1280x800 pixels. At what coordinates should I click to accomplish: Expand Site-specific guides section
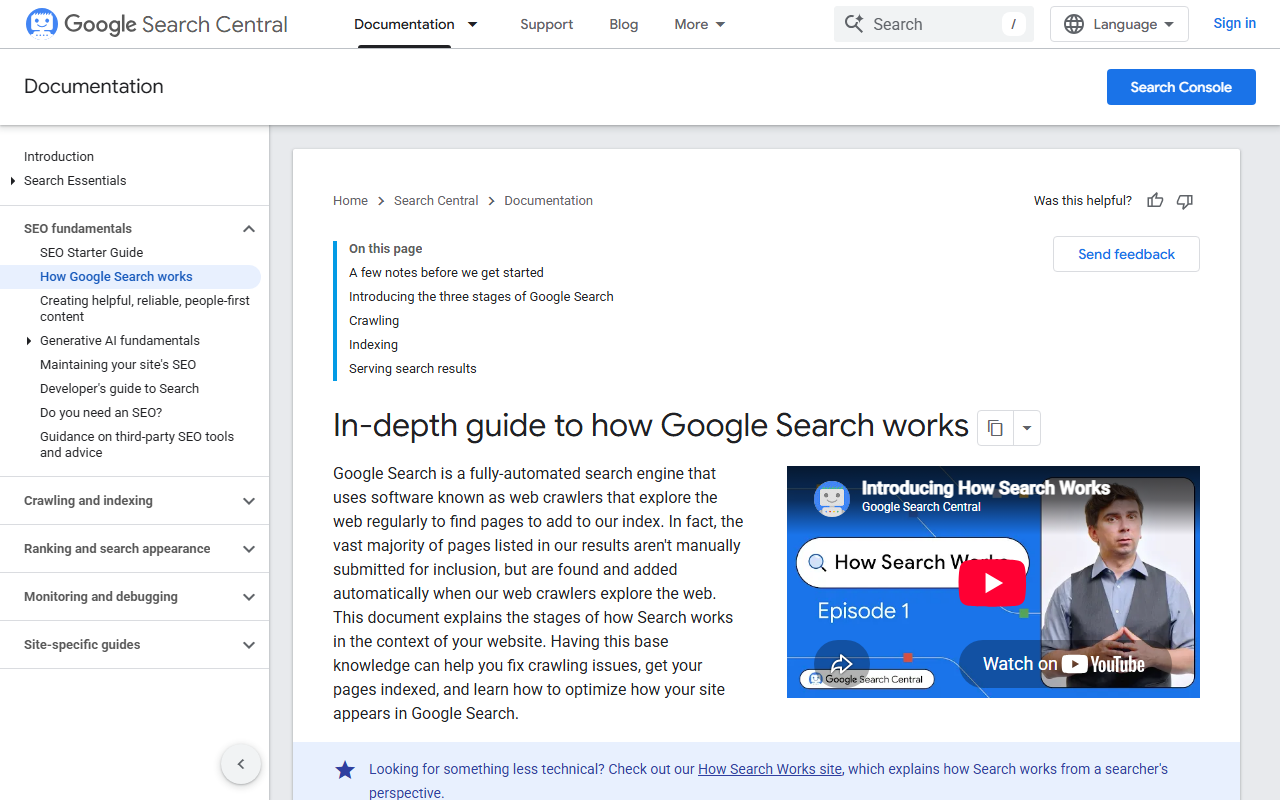(x=249, y=645)
